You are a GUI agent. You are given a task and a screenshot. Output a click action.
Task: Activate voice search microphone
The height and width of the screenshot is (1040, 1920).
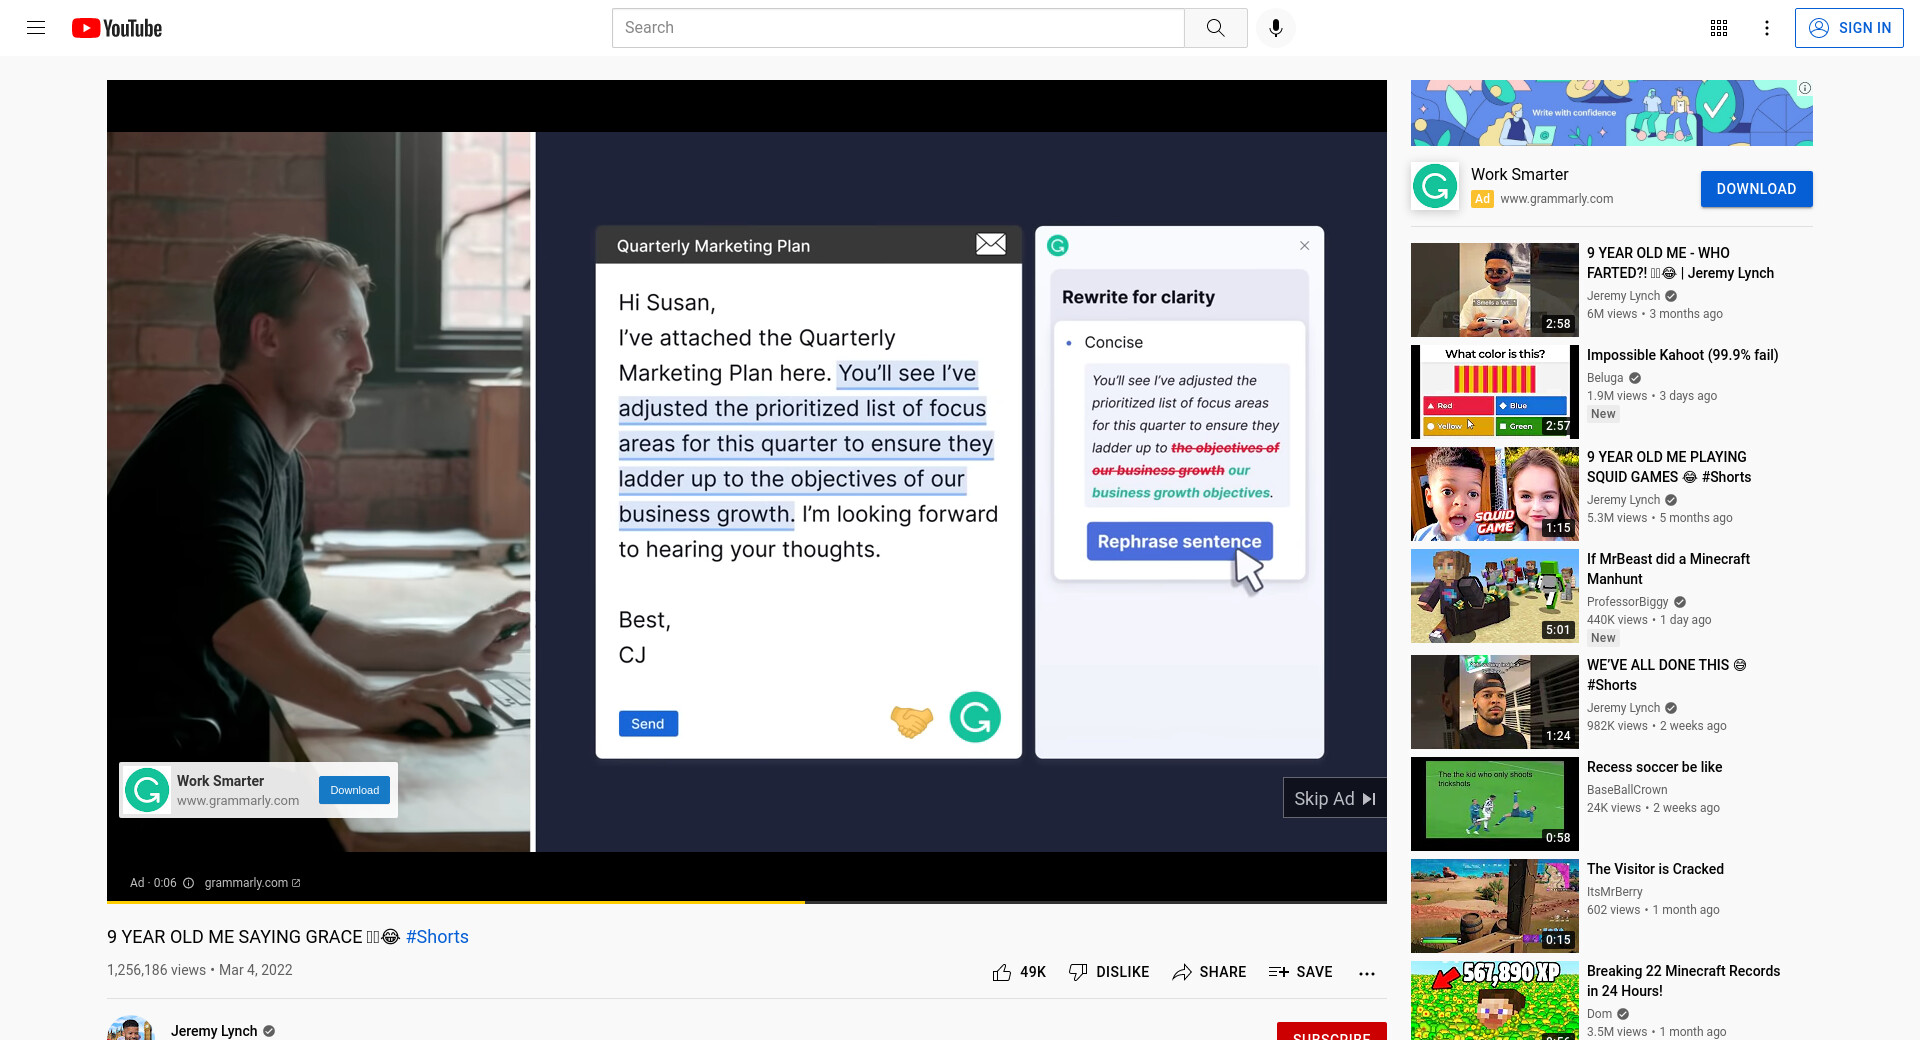(1276, 28)
